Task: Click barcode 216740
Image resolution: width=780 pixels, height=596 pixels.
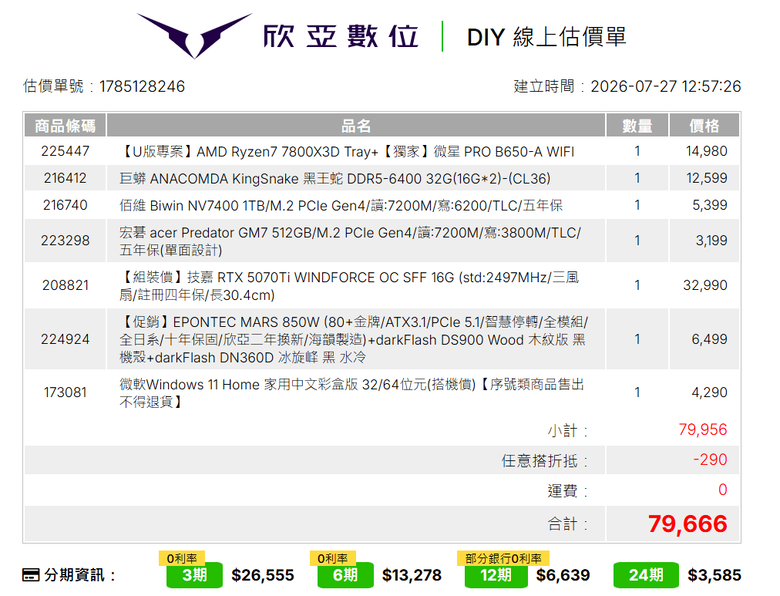Action: point(65,205)
